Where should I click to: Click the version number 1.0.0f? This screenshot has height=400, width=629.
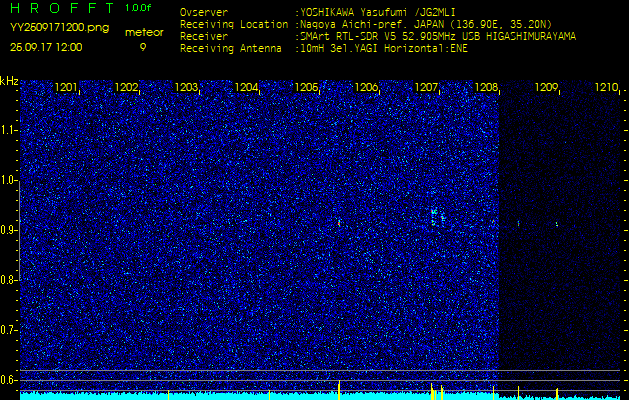coord(138,8)
